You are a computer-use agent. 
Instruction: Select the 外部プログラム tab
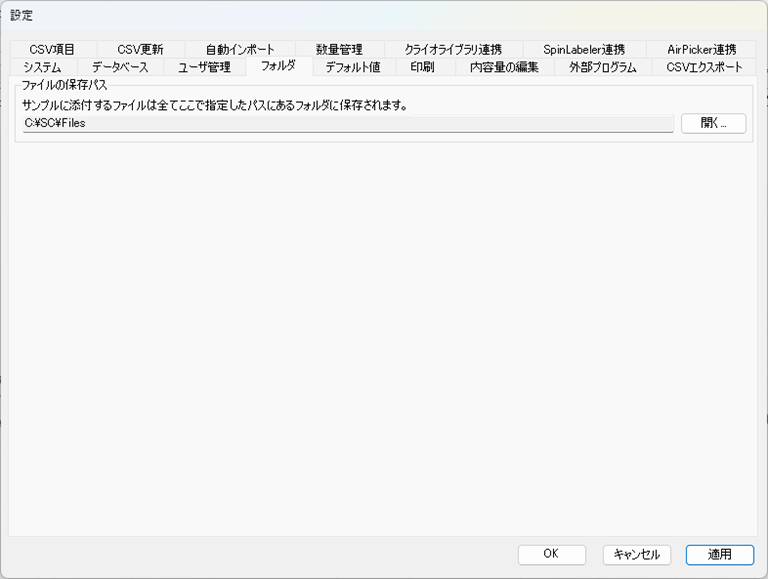(x=602, y=67)
